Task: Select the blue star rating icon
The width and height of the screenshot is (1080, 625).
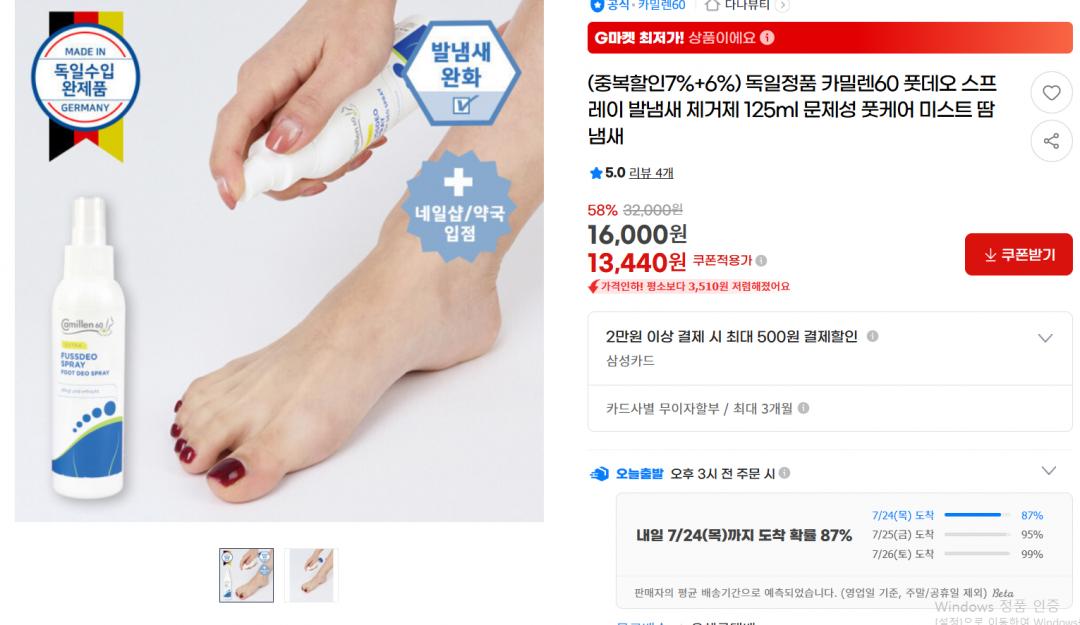Action: click(596, 173)
